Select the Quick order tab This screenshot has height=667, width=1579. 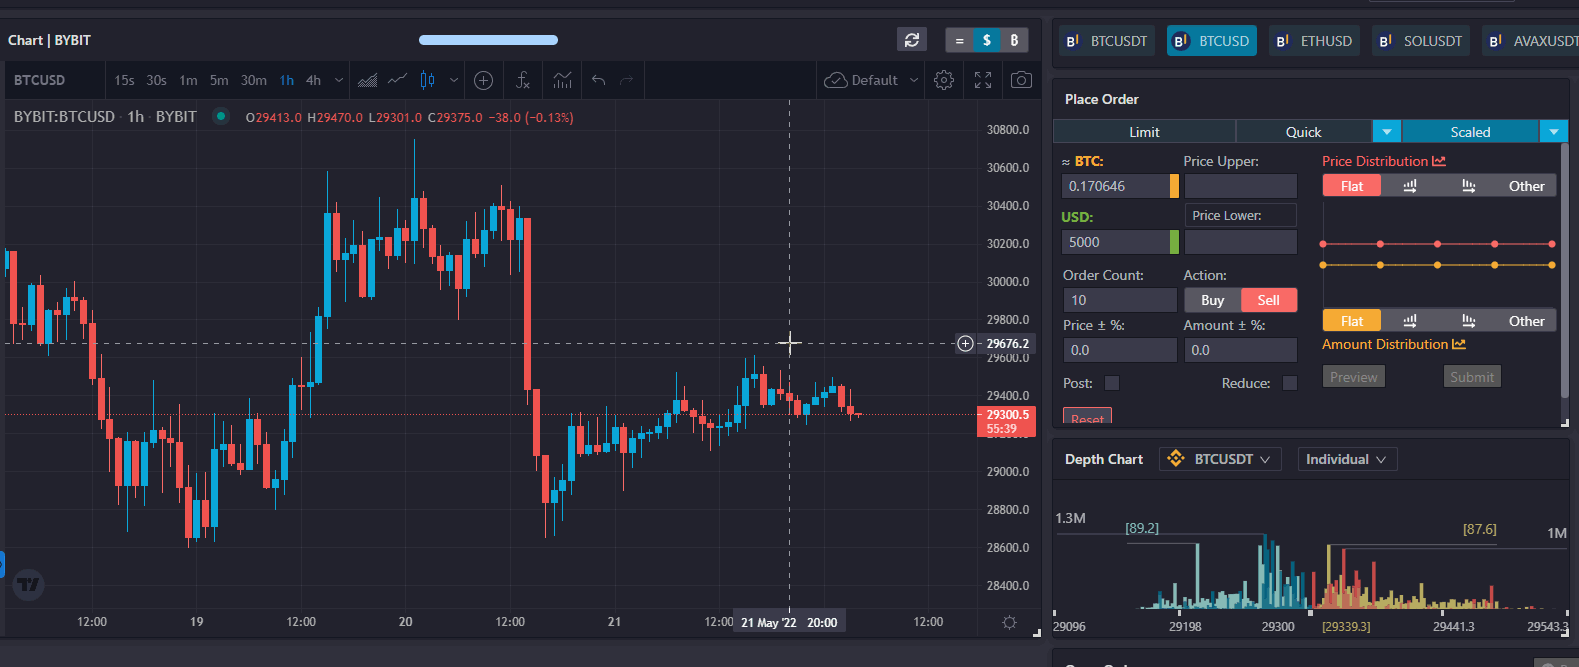pyautogui.click(x=1303, y=132)
